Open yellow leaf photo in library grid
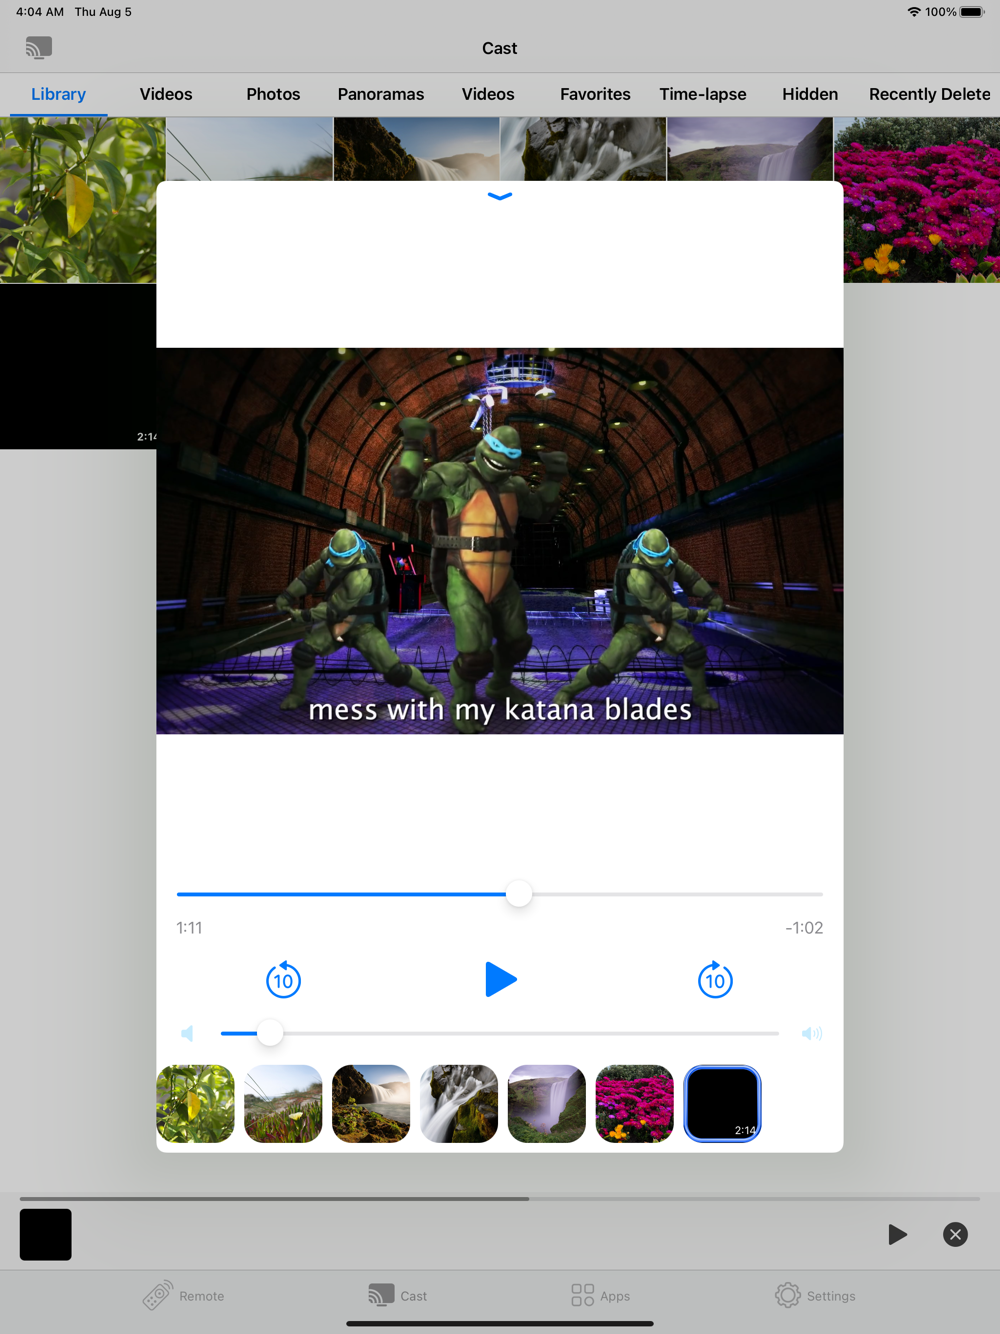The height and width of the screenshot is (1334, 1000). click(x=82, y=200)
